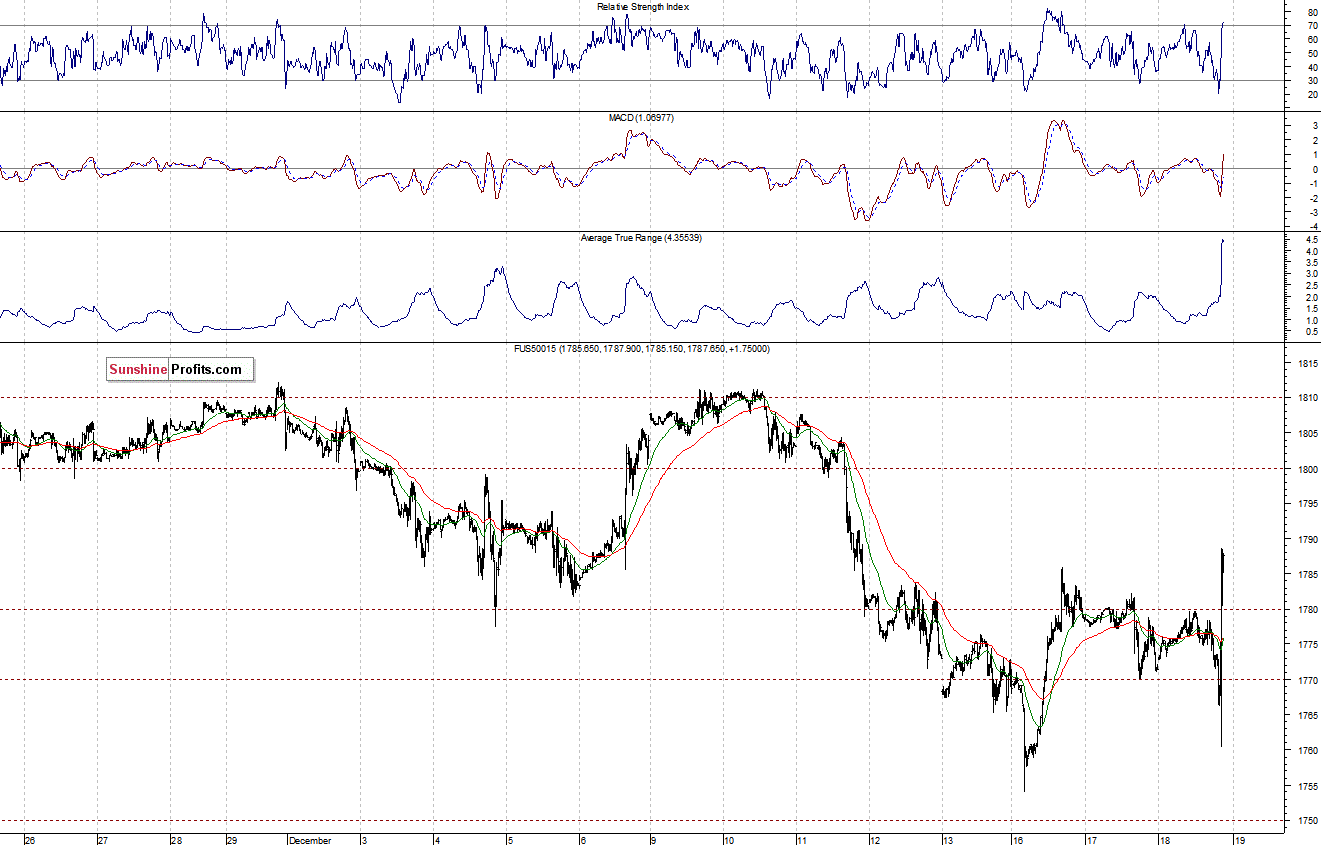1321x845 pixels.
Task: Click the December label on date axis
Action: (x=310, y=840)
